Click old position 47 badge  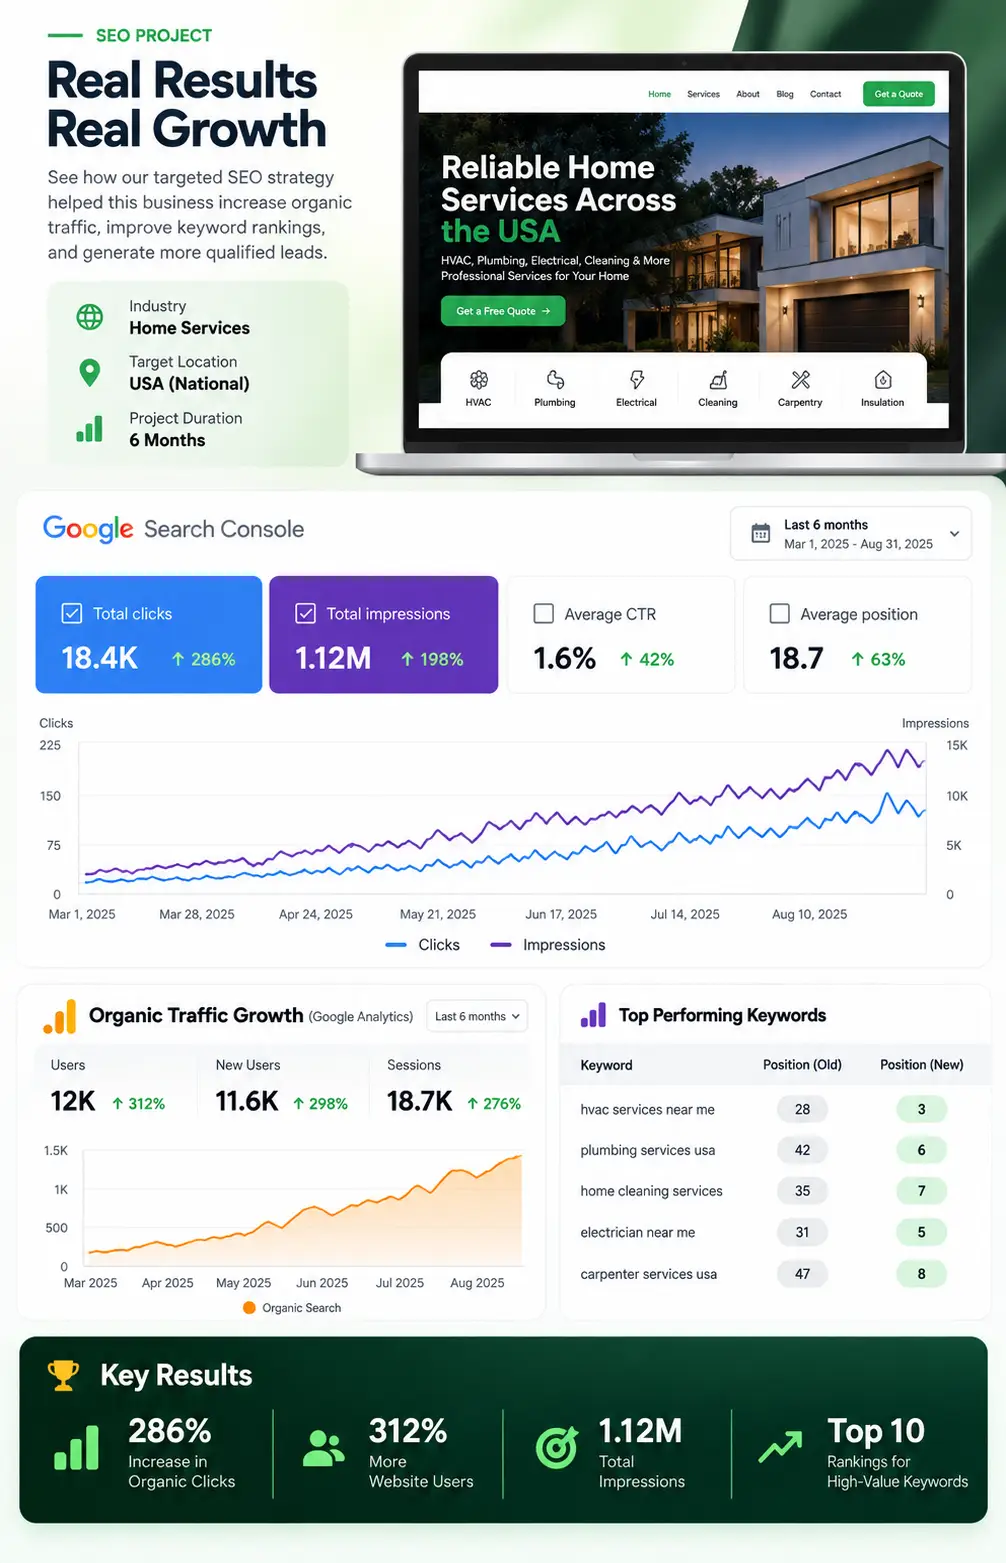coord(802,1274)
